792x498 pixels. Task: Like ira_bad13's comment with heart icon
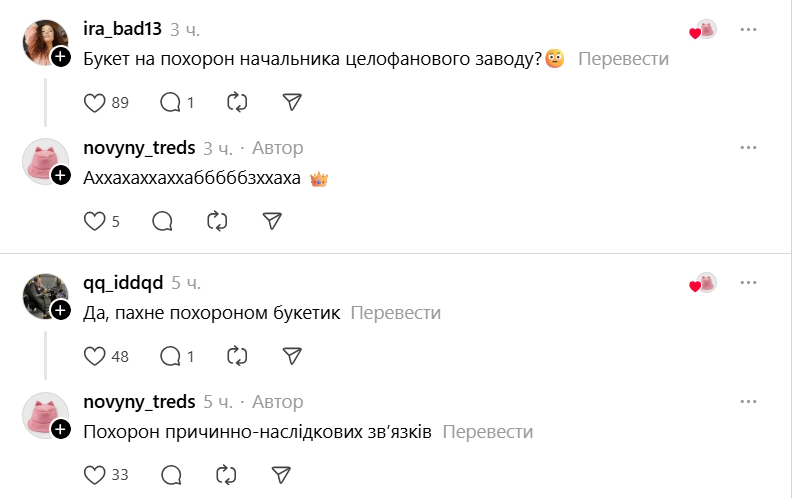click(x=94, y=102)
